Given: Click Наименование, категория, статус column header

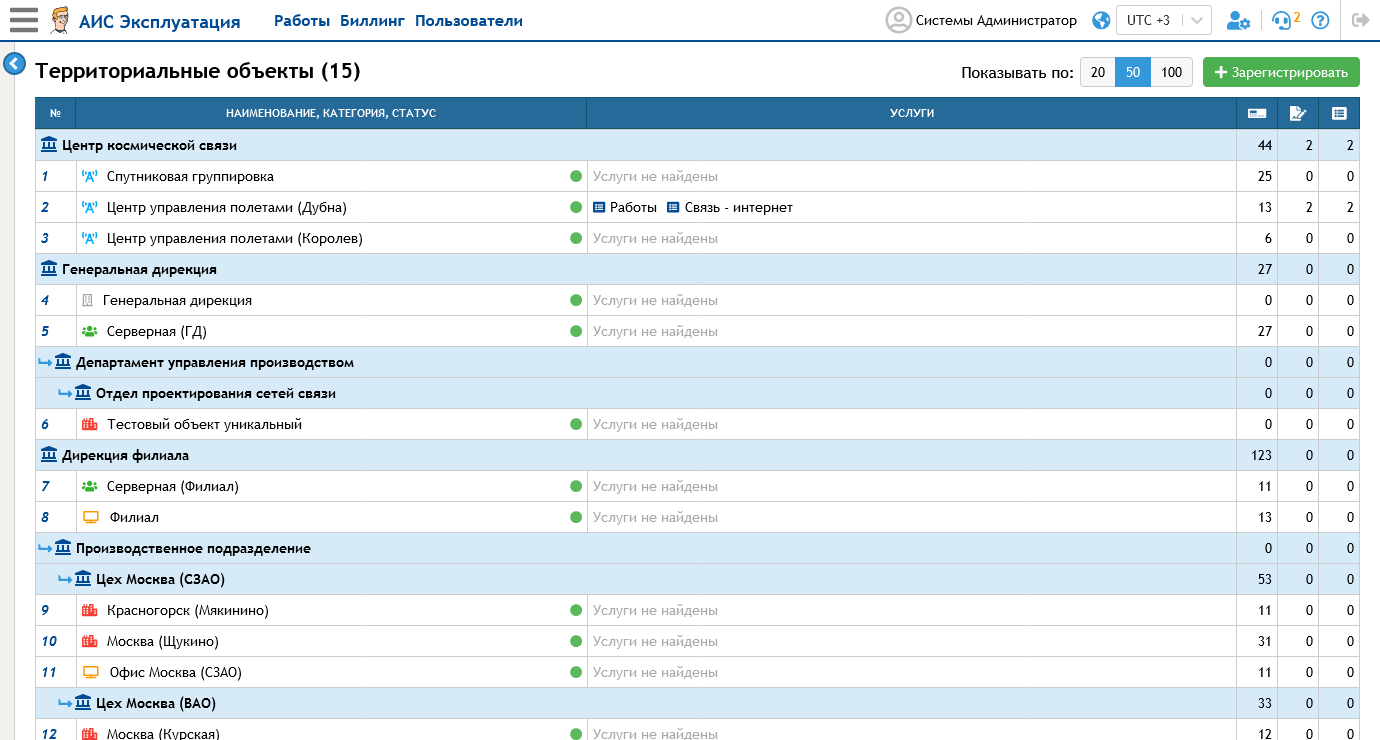Looking at the screenshot, I should (x=331, y=114).
